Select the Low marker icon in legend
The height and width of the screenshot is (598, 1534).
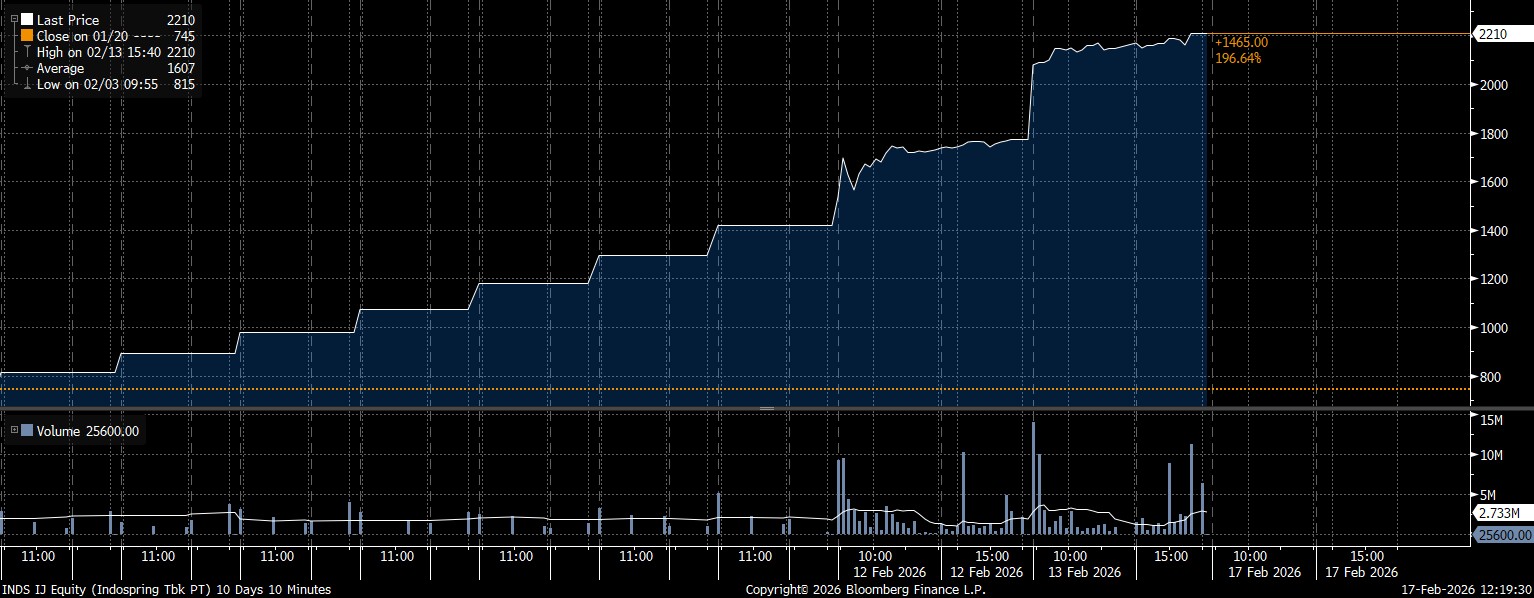coord(27,85)
